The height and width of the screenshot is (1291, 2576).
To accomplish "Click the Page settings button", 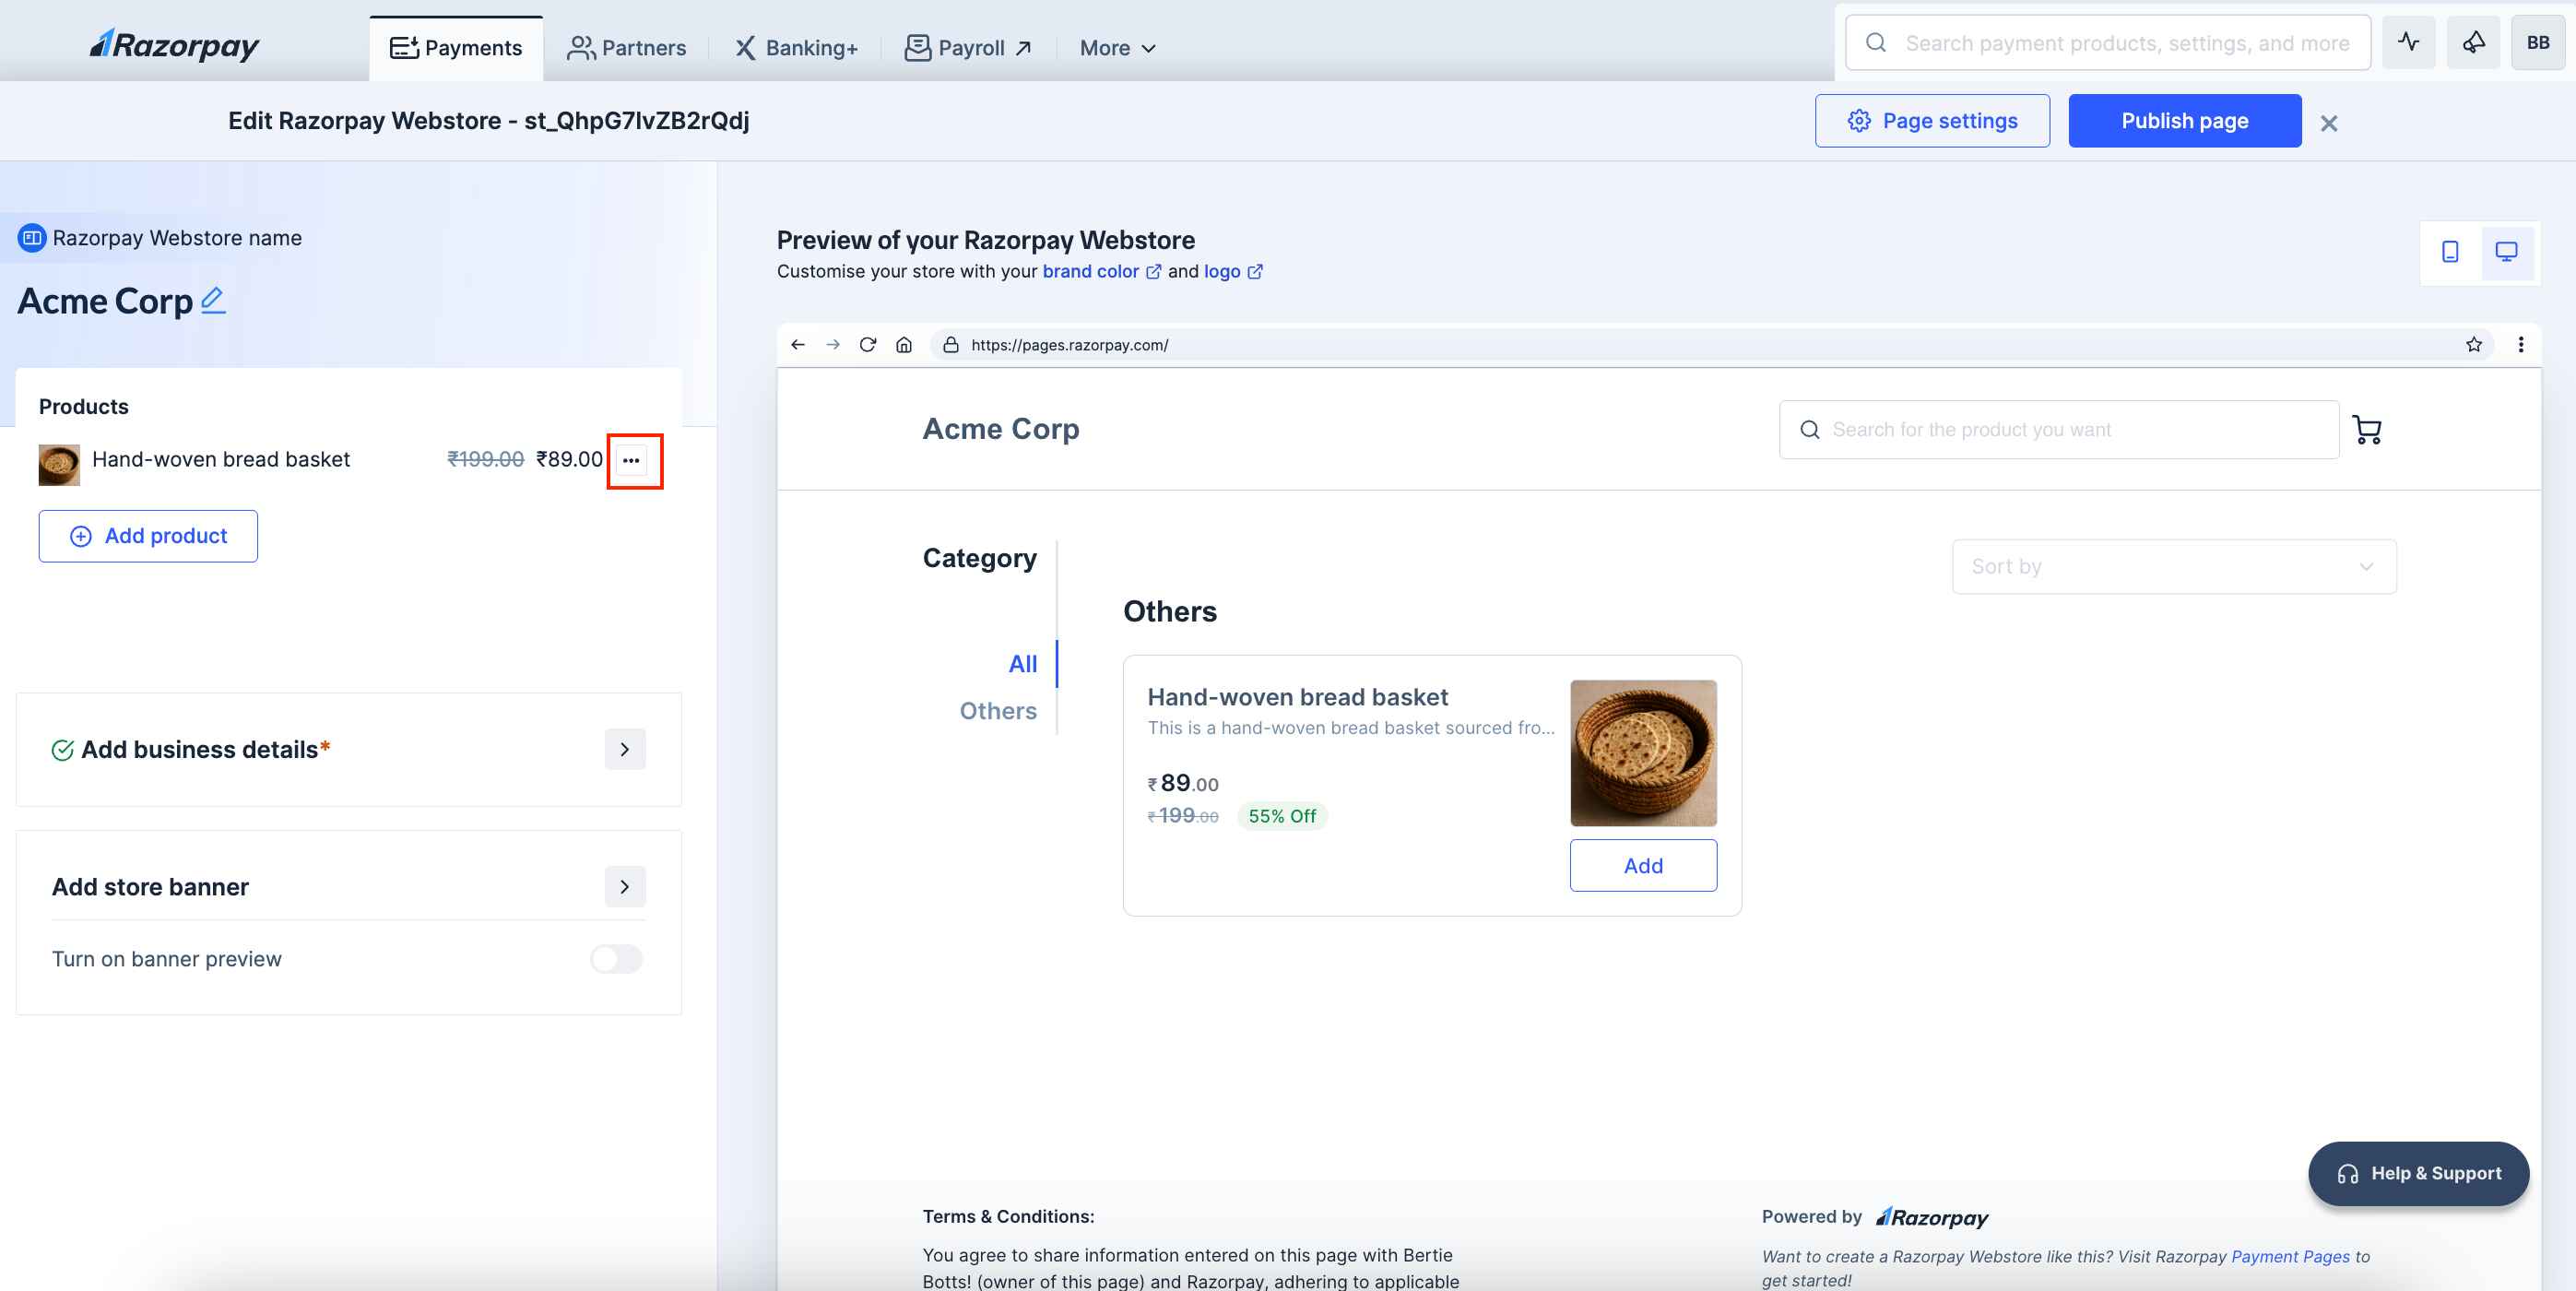I will (1931, 121).
